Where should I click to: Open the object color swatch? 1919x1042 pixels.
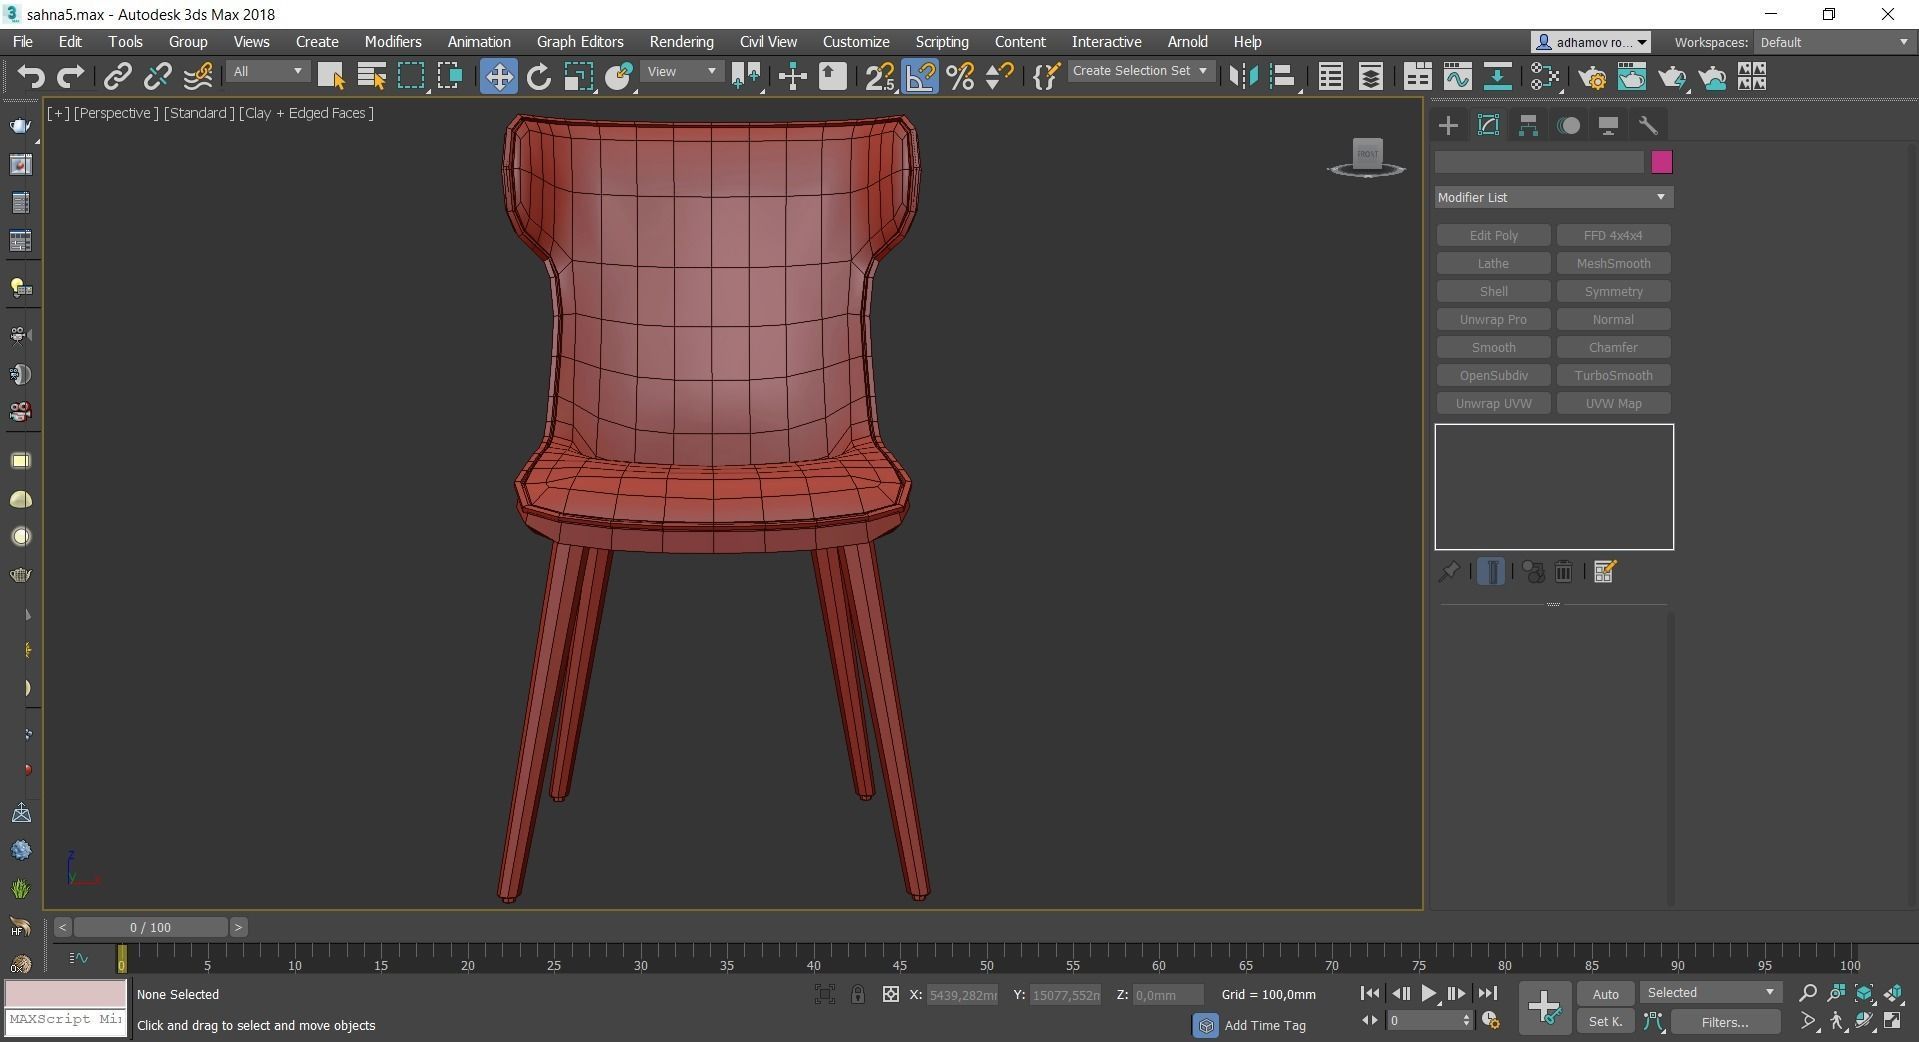tap(1662, 162)
